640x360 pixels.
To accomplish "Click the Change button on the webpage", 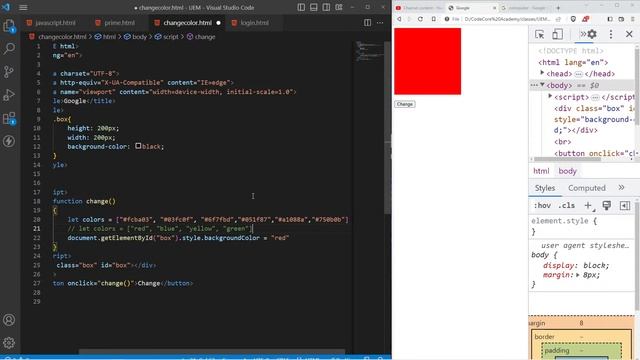I will click(x=404, y=104).
